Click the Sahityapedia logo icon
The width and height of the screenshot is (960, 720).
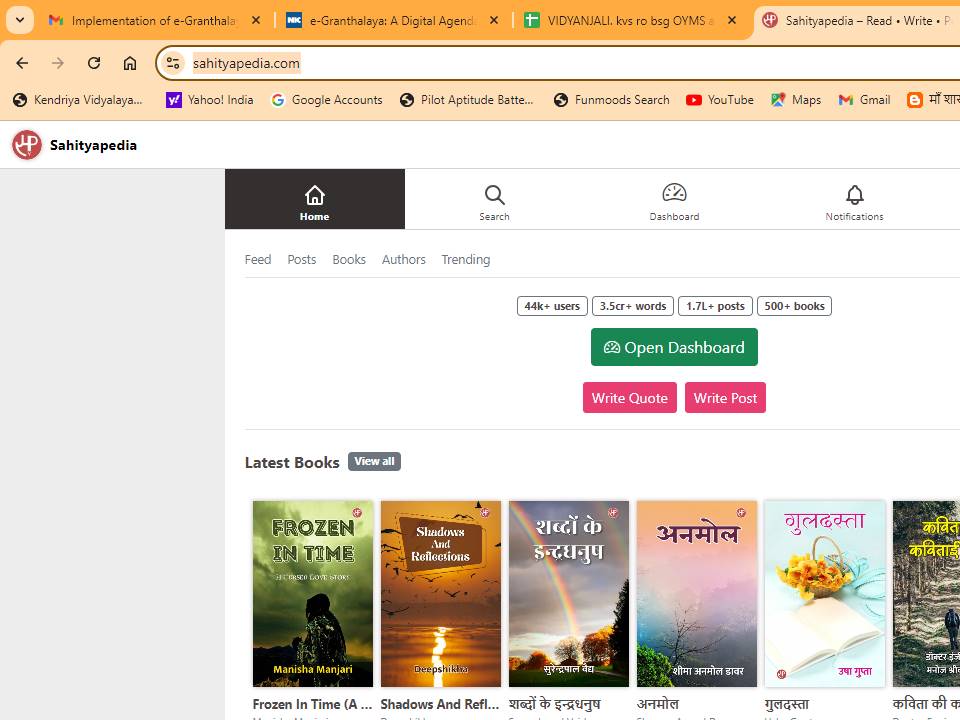pyautogui.click(x=27, y=145)
